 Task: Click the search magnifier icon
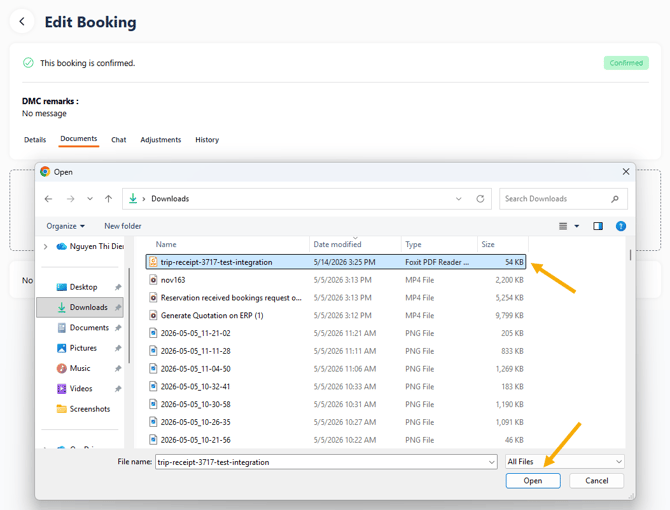click(x=615, y=199)
